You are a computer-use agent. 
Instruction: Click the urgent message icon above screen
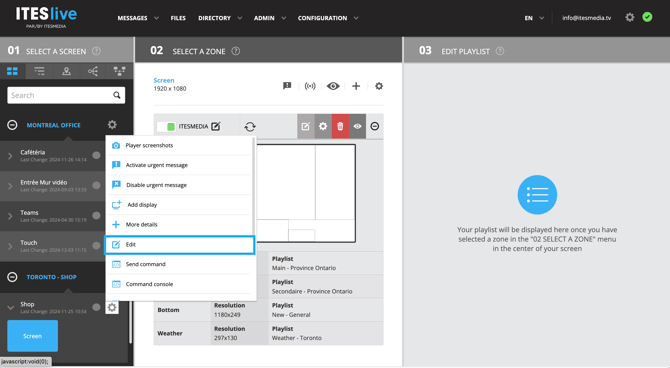(287, 86)
